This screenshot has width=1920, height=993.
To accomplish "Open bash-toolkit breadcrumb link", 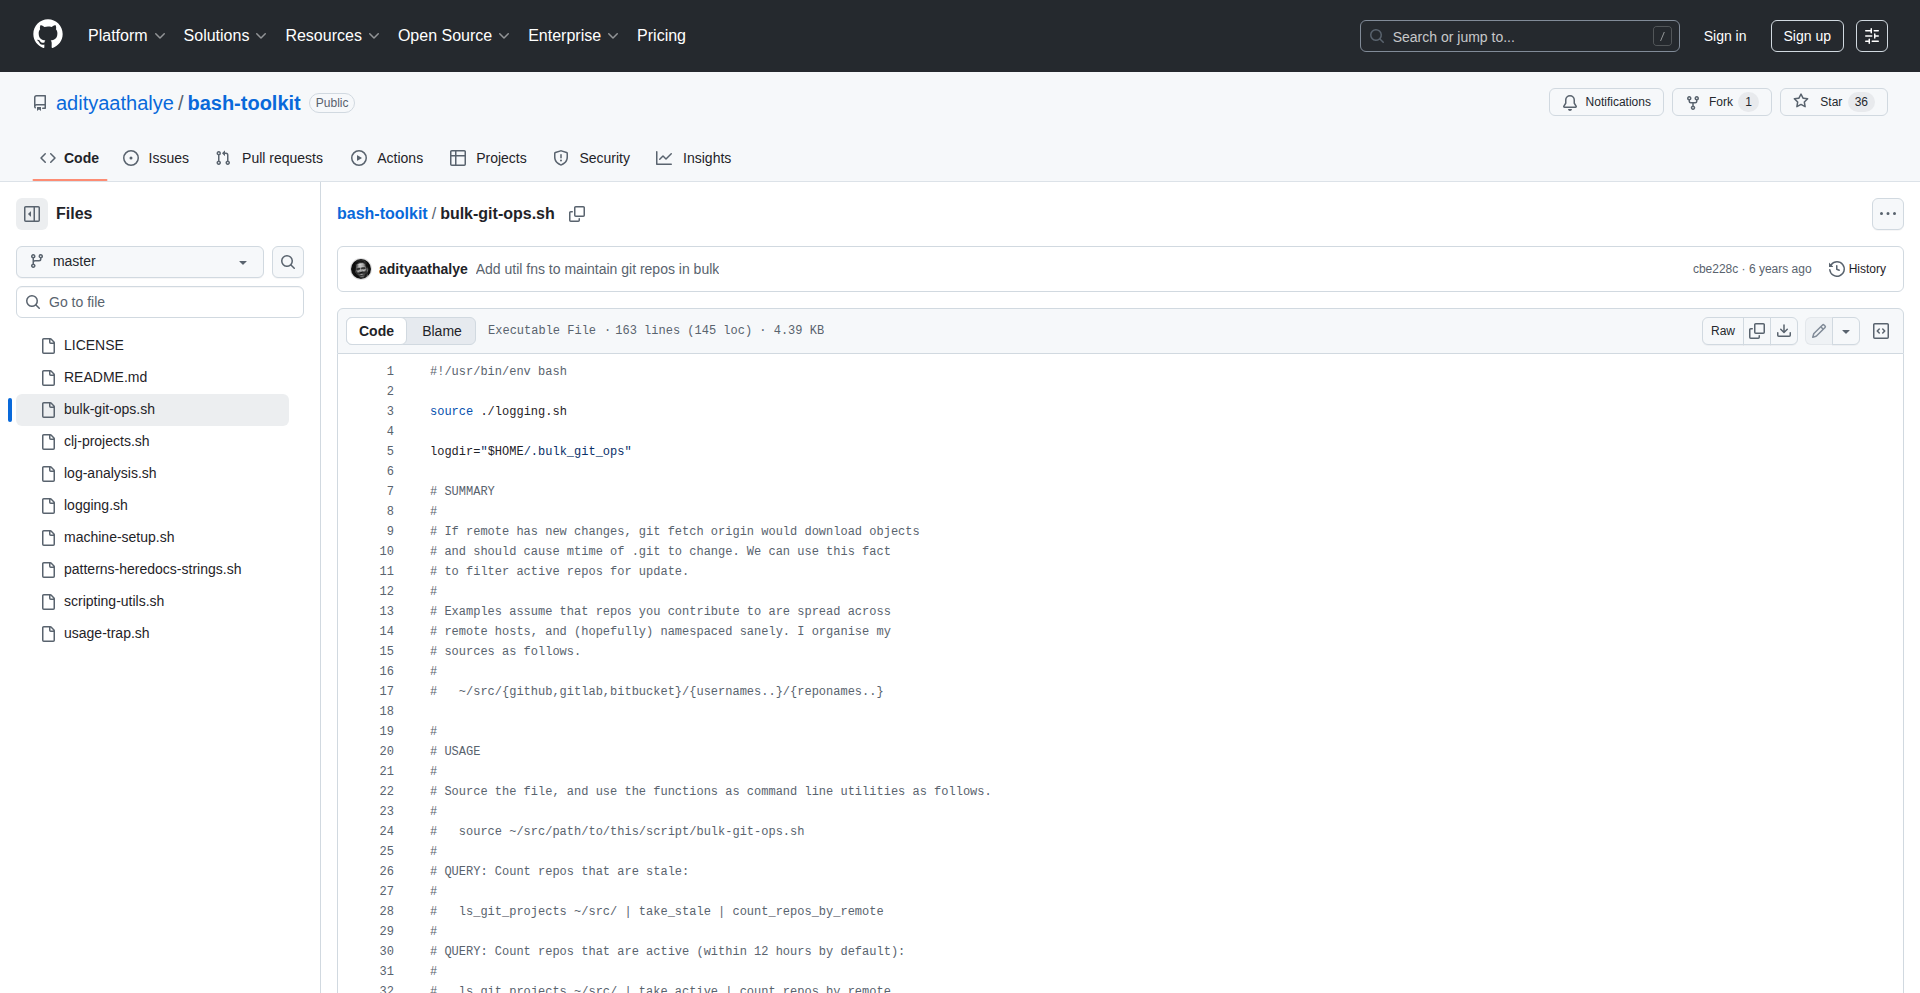I will click(382, 214).
